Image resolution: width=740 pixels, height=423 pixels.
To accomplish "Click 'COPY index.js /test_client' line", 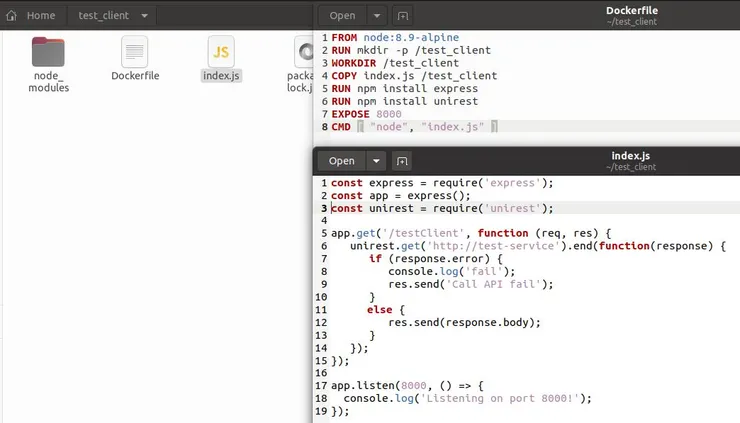I will coord(414,76).
